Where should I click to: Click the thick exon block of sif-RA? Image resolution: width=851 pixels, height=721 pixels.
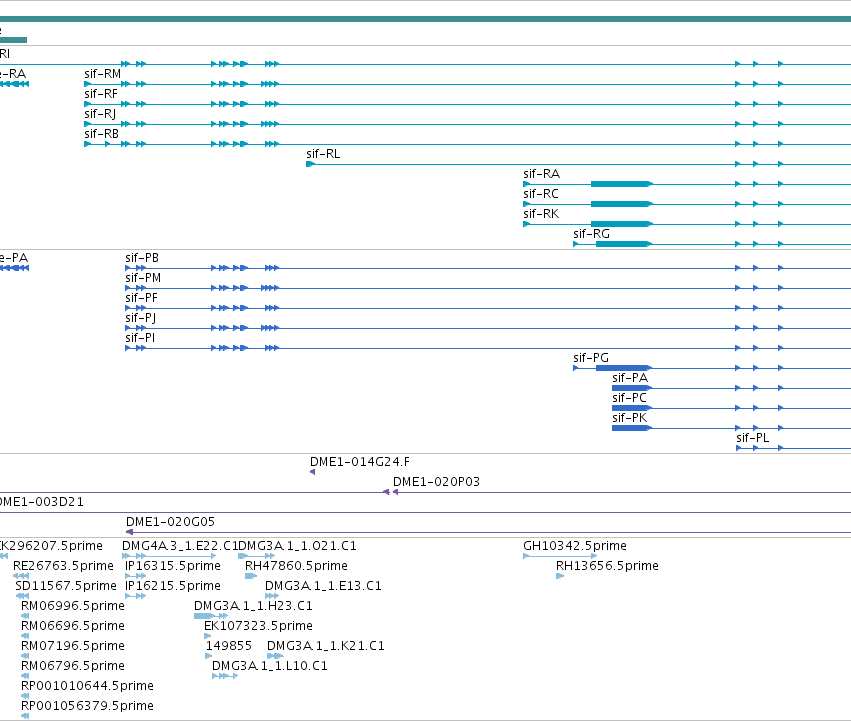pos(620,184)
